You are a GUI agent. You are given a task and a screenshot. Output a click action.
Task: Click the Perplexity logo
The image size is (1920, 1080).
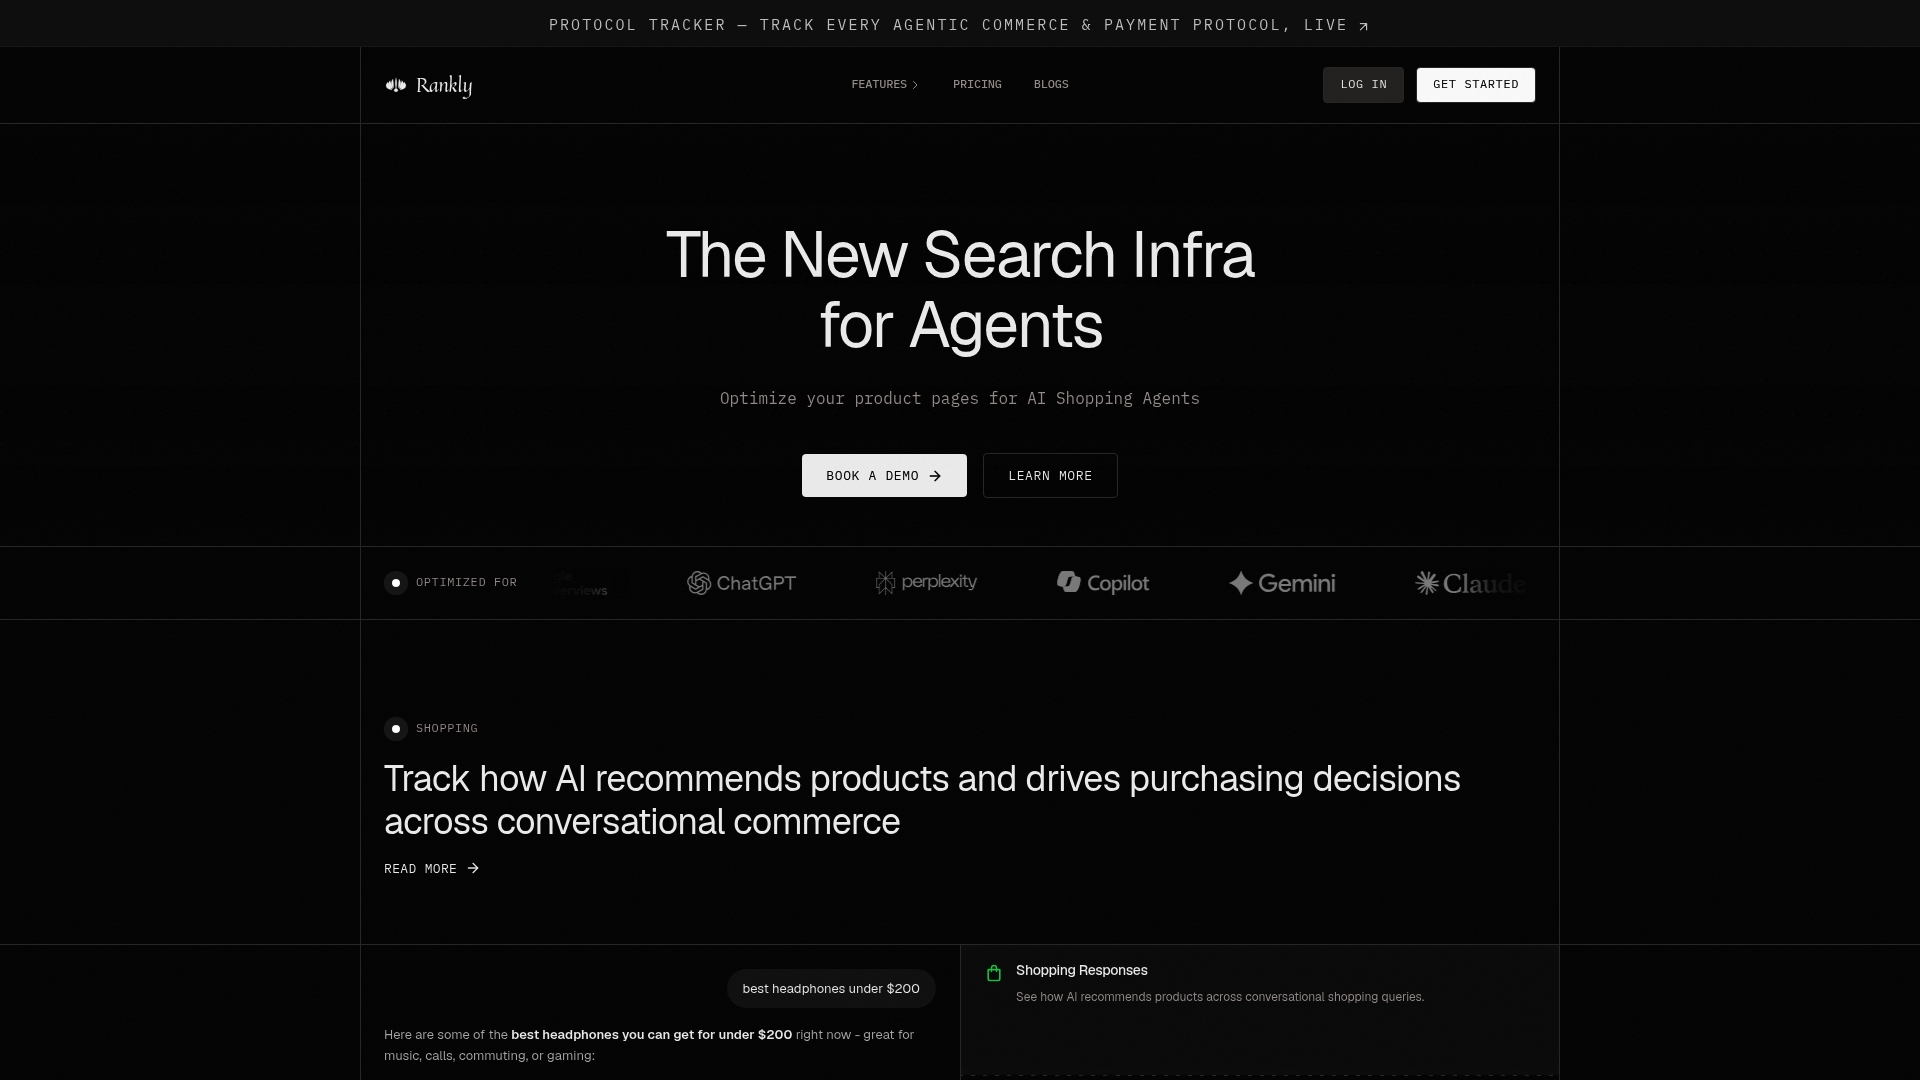(x=926, y=582)
